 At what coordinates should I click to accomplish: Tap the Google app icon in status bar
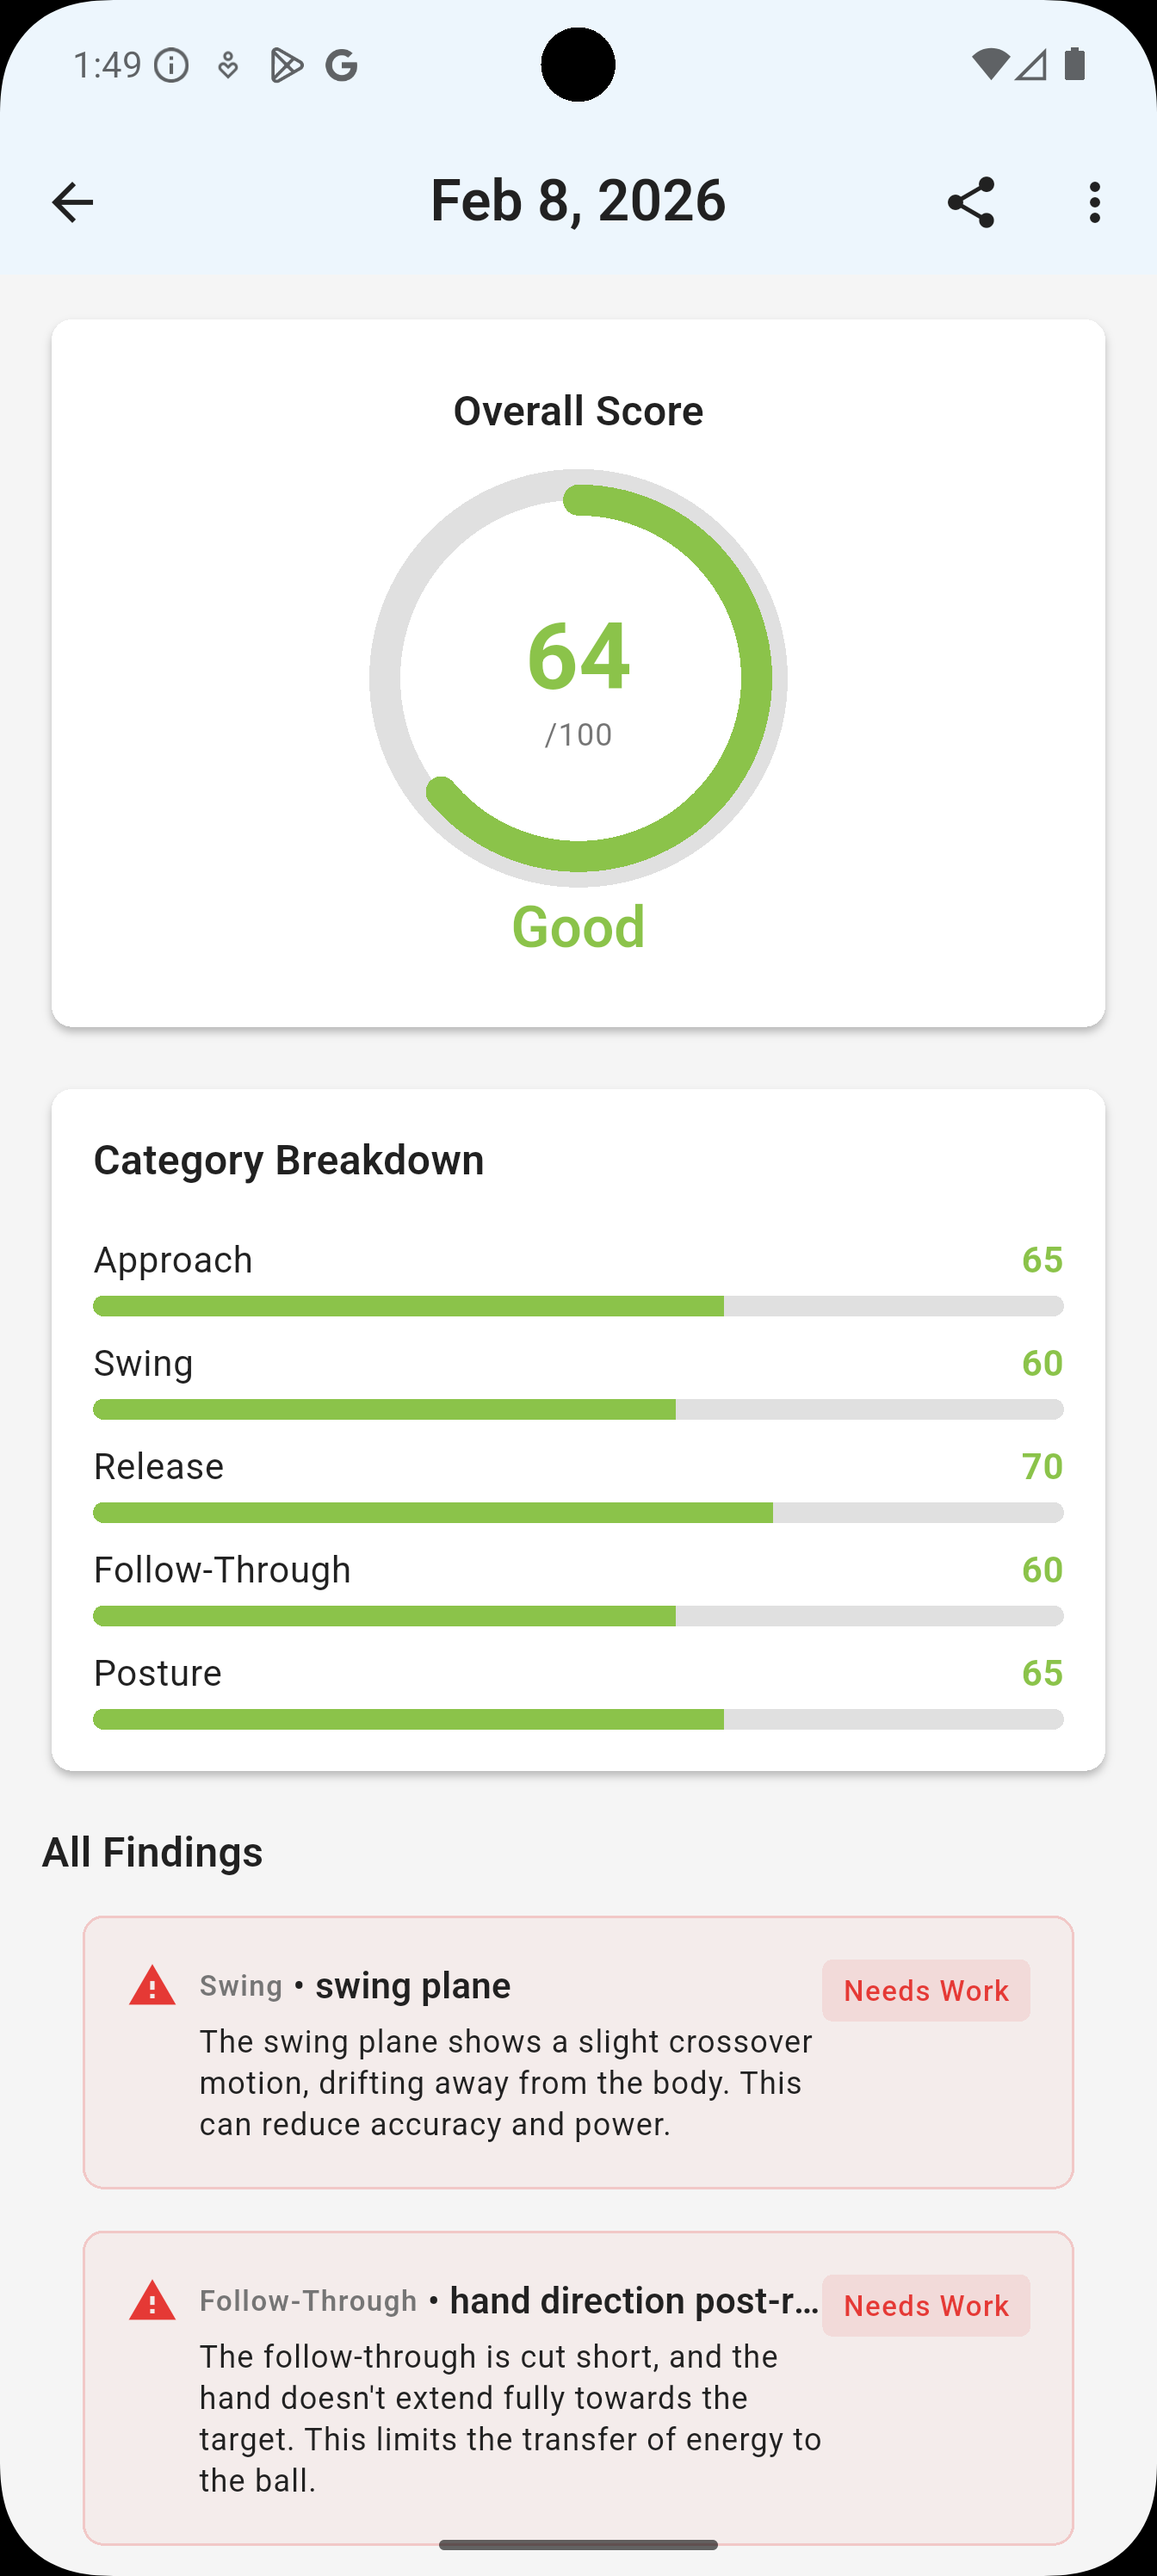coord(340,64)
